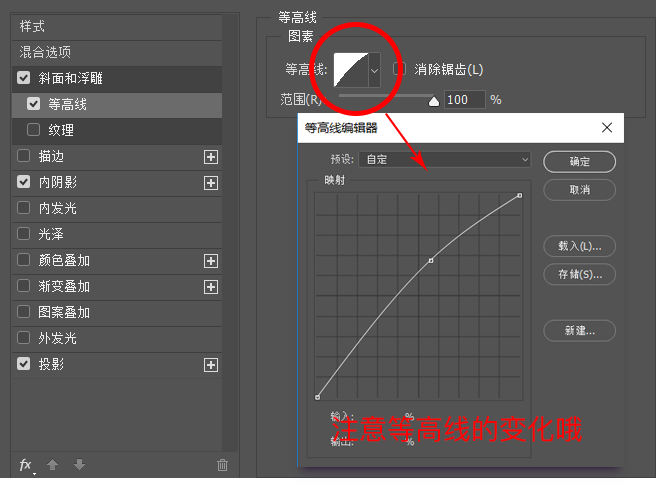Select the 内阴影 effect label
This screenshot has width=656, height=485.
[x=58, y=182]
